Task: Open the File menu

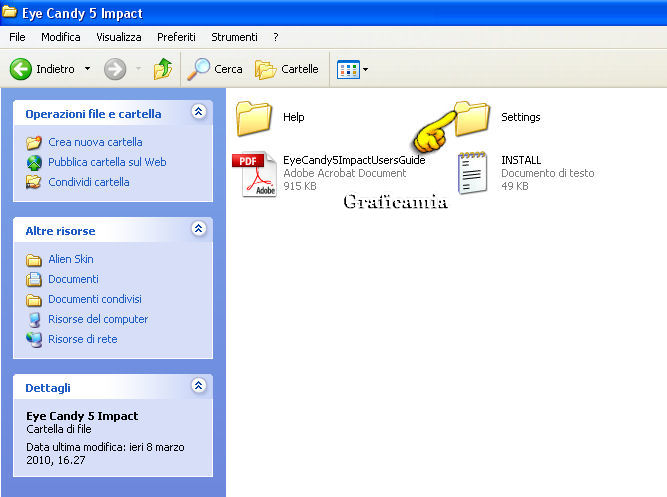Action: click(17, 37)
